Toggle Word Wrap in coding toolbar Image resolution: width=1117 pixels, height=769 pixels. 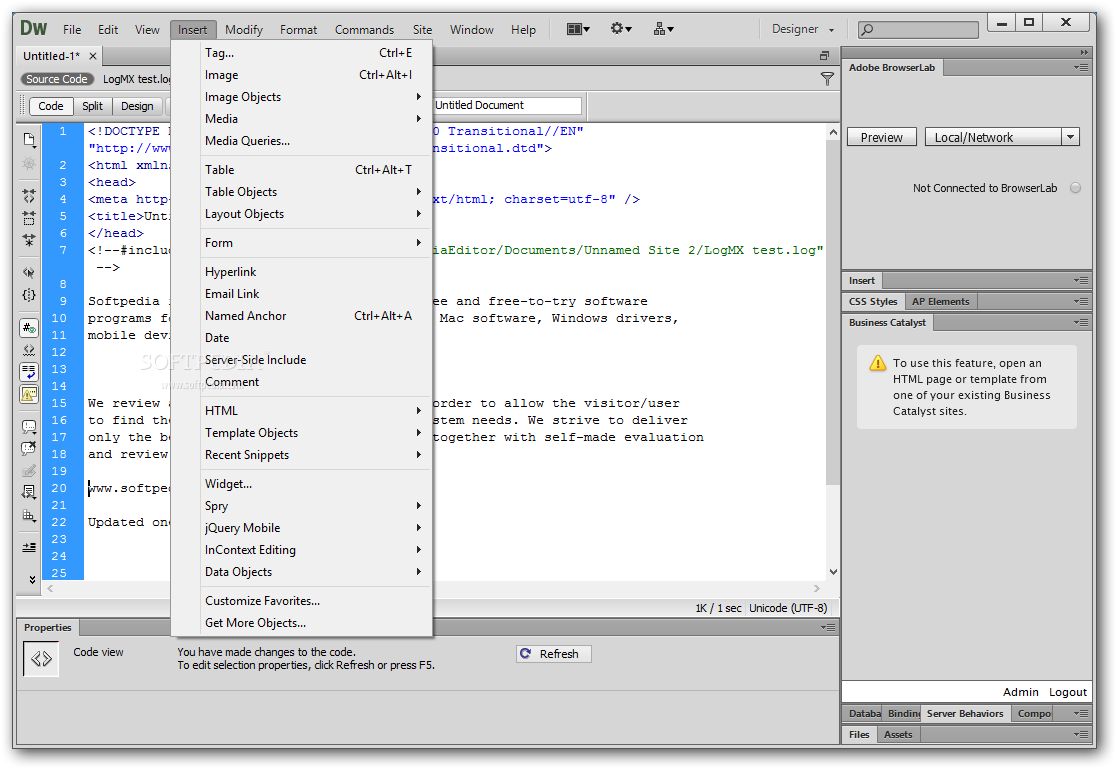pyautogui.click(x=28, y=372)
